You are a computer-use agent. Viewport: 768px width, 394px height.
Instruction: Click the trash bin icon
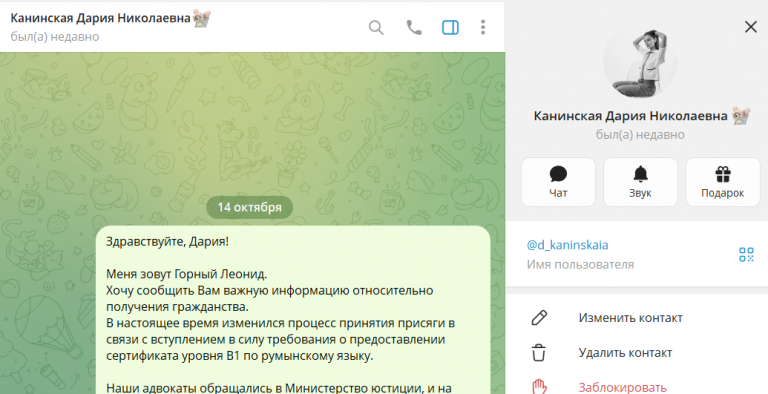tap(539, 353)
